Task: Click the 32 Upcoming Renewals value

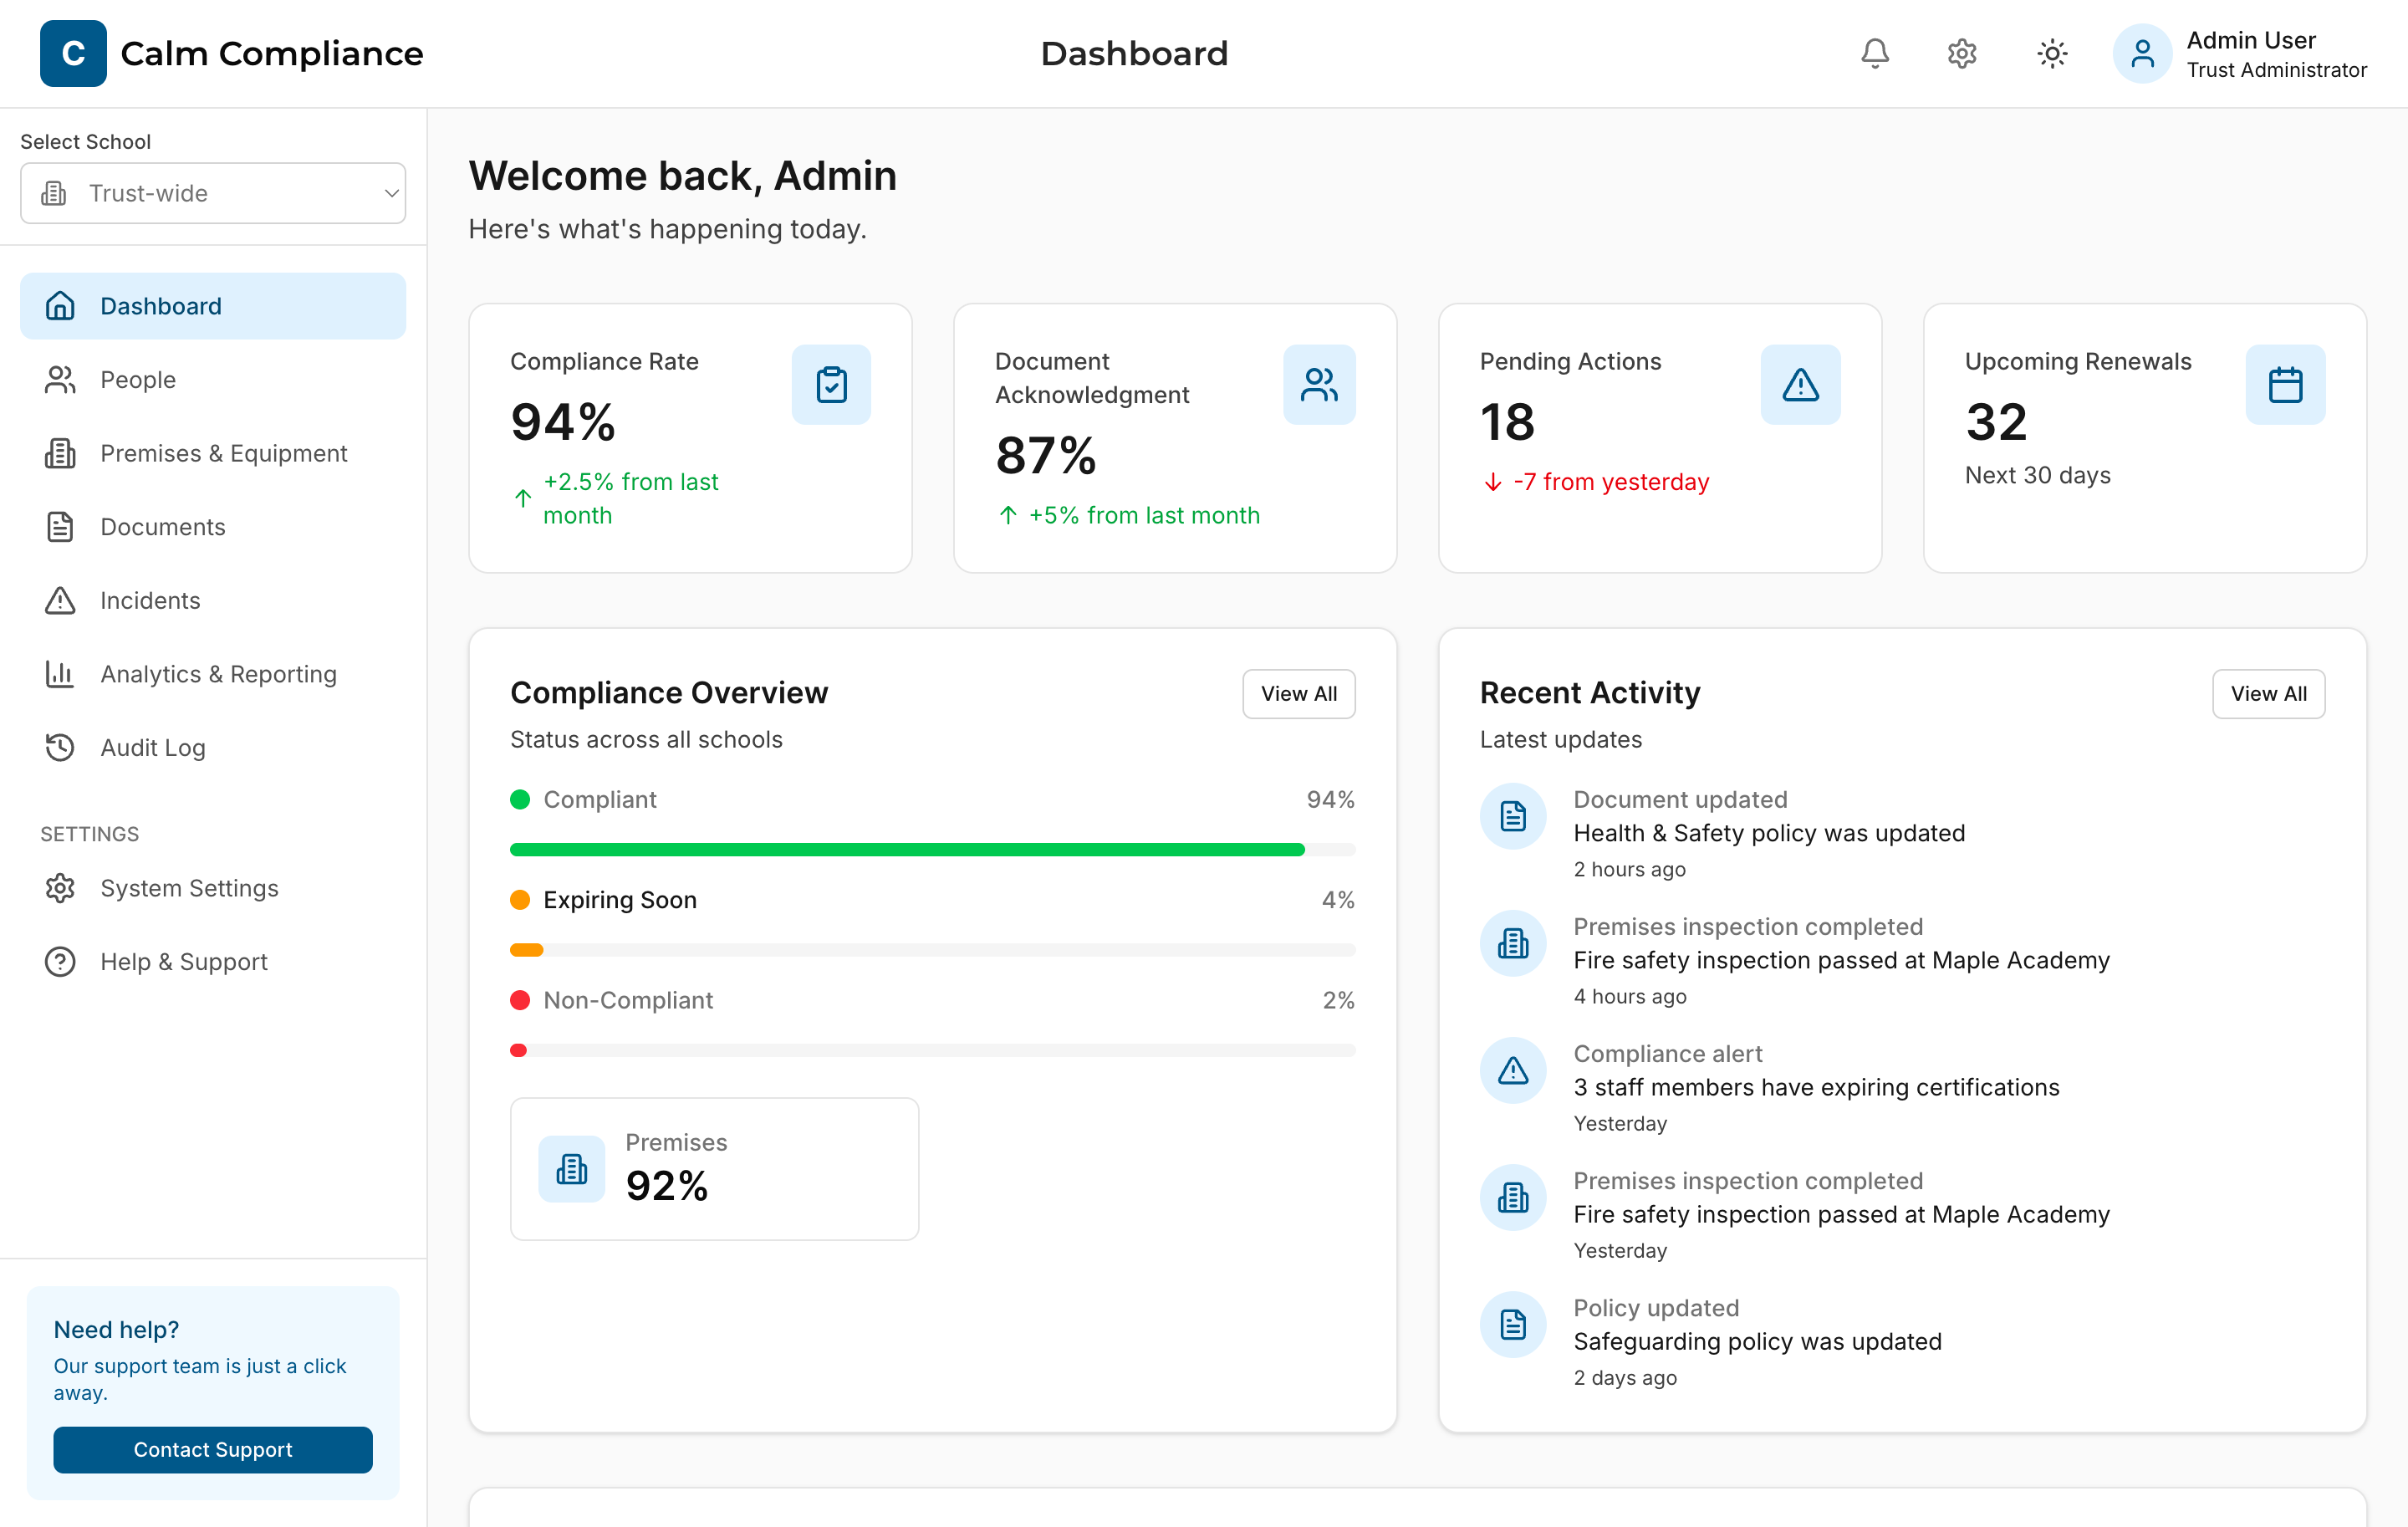Action: (x=1996, y=422)
